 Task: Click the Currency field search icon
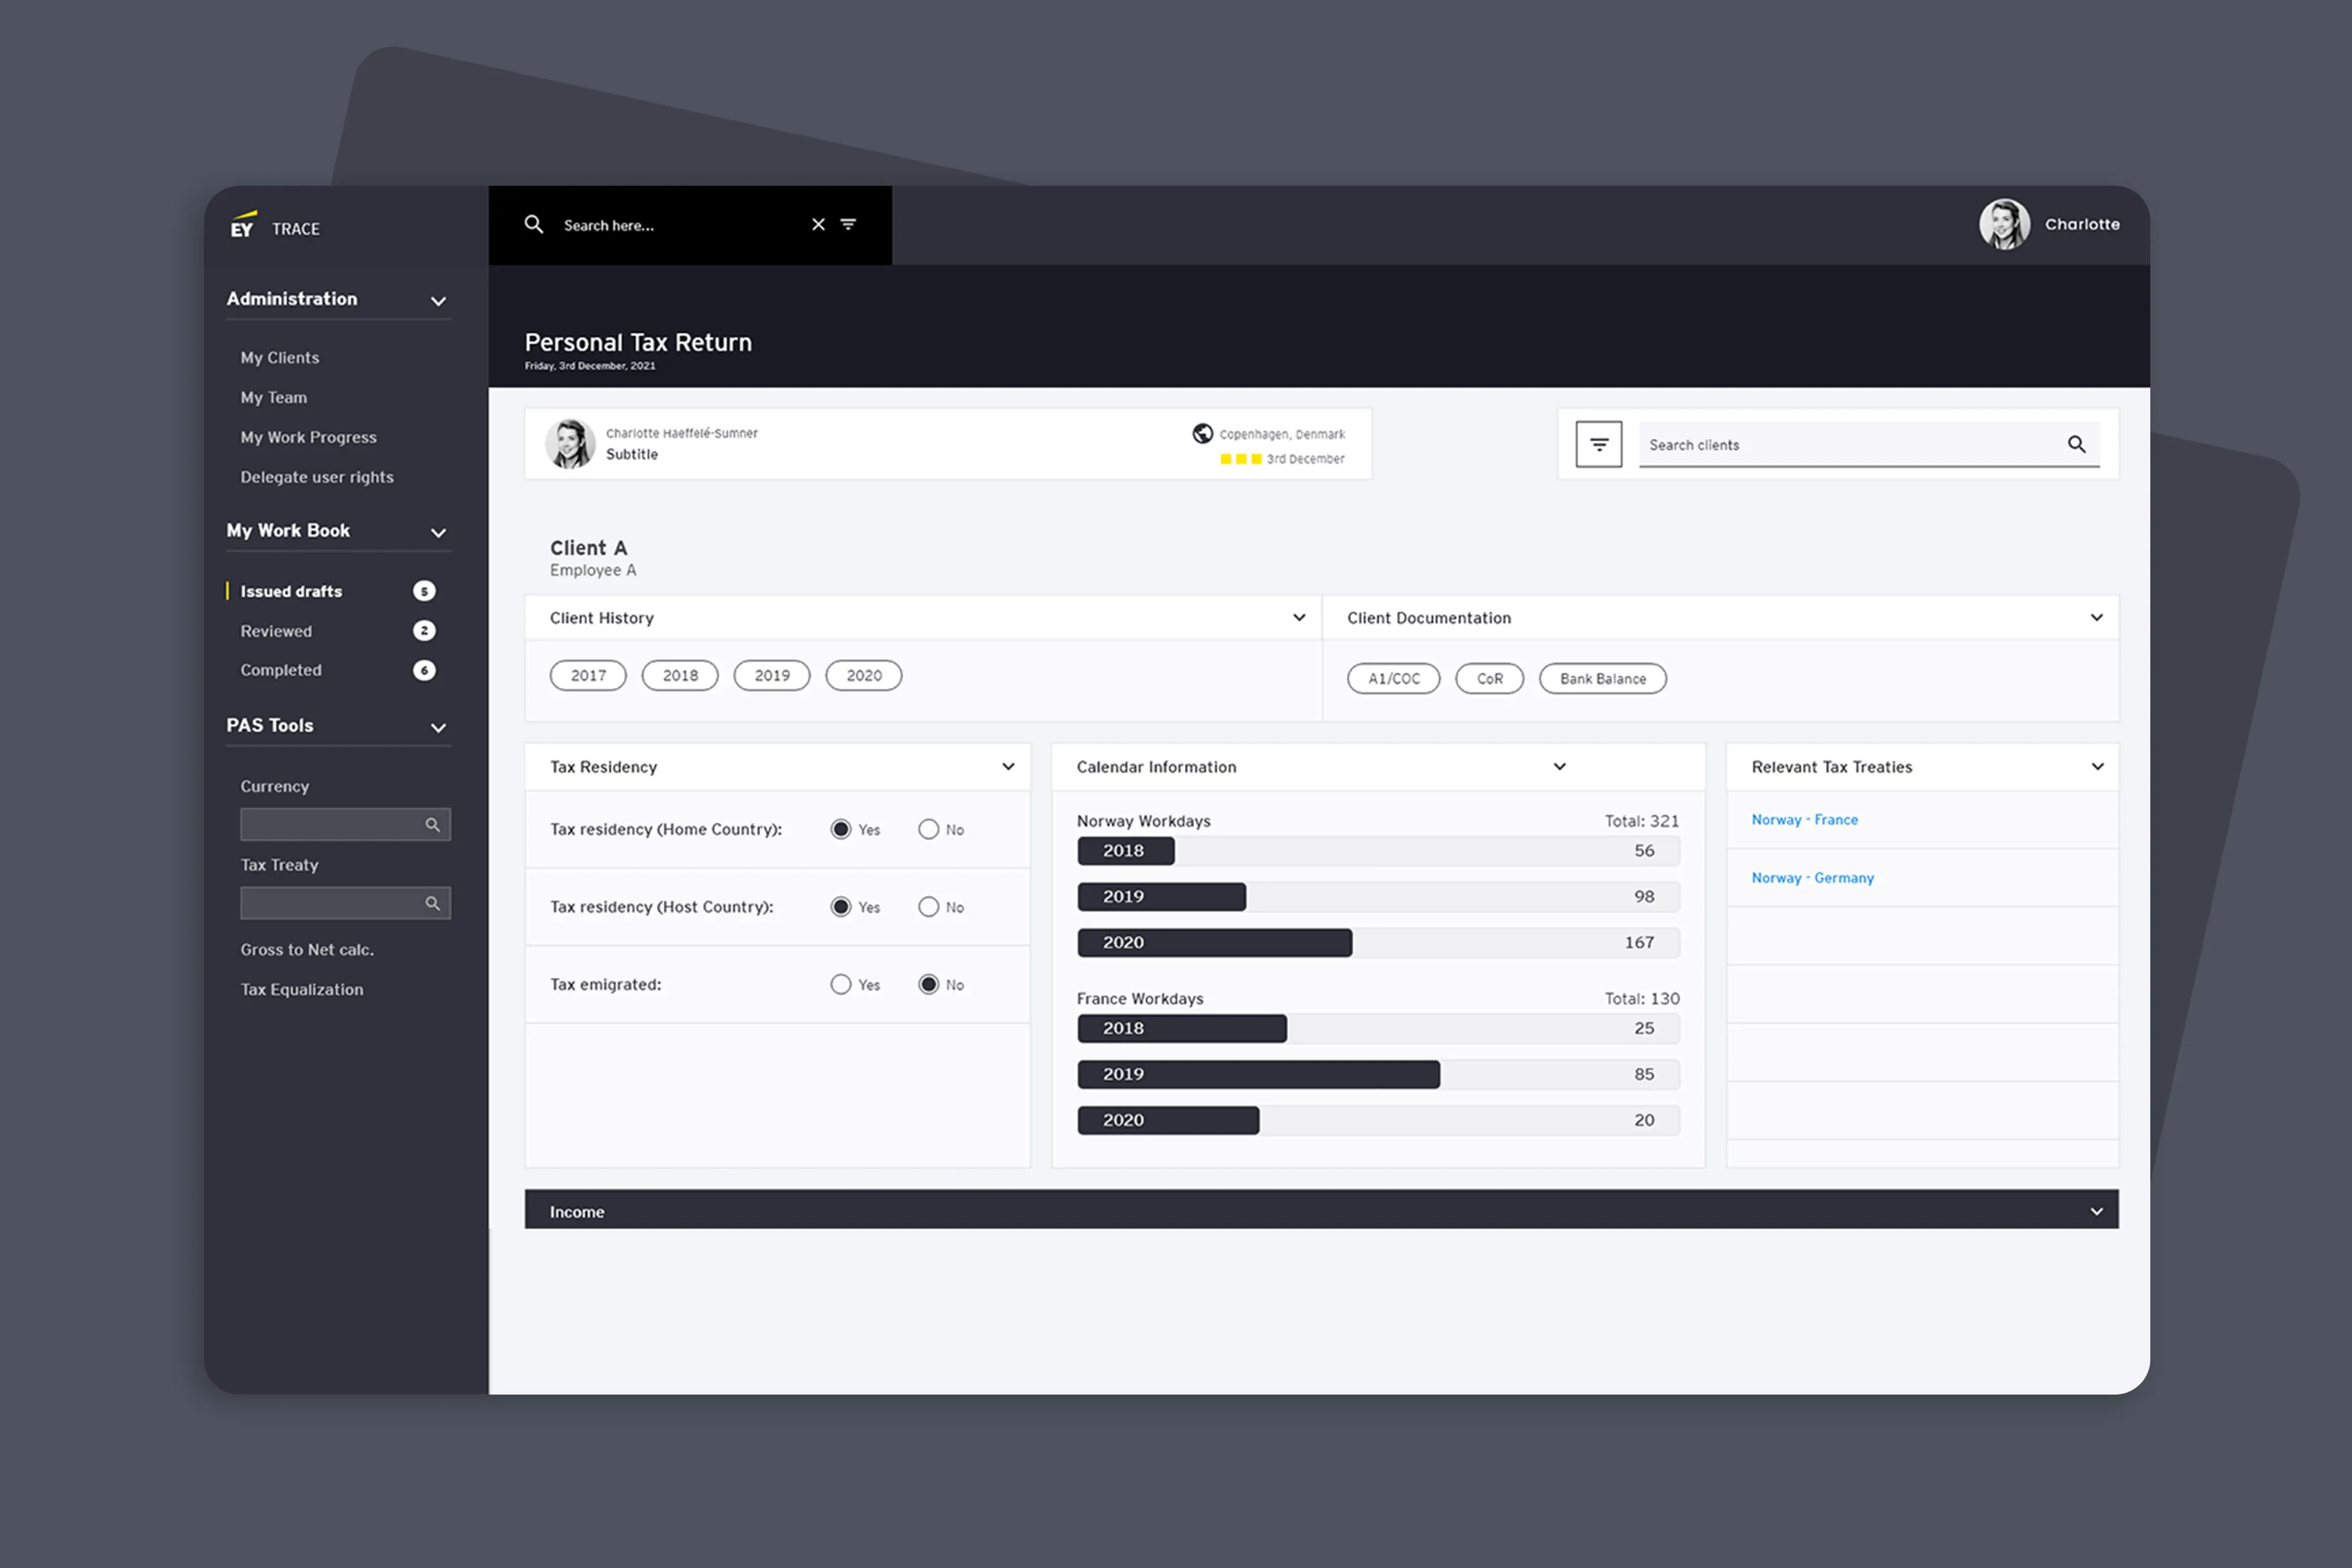click(x=432, y=824)
